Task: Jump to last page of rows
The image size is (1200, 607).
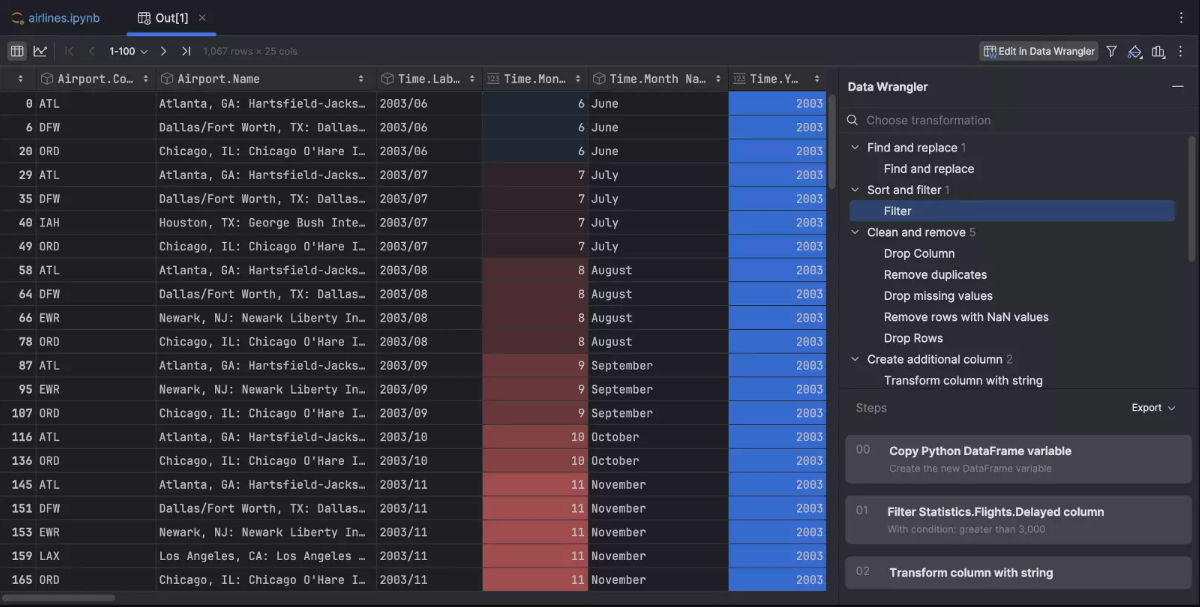Action: pyautogui.click(x=186, y=51)
